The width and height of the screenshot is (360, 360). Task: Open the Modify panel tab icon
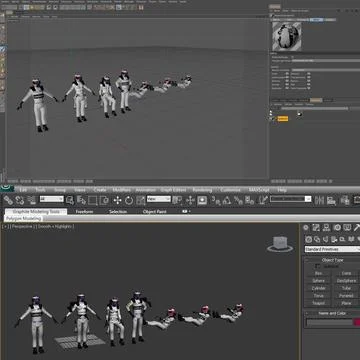point(316,227)
